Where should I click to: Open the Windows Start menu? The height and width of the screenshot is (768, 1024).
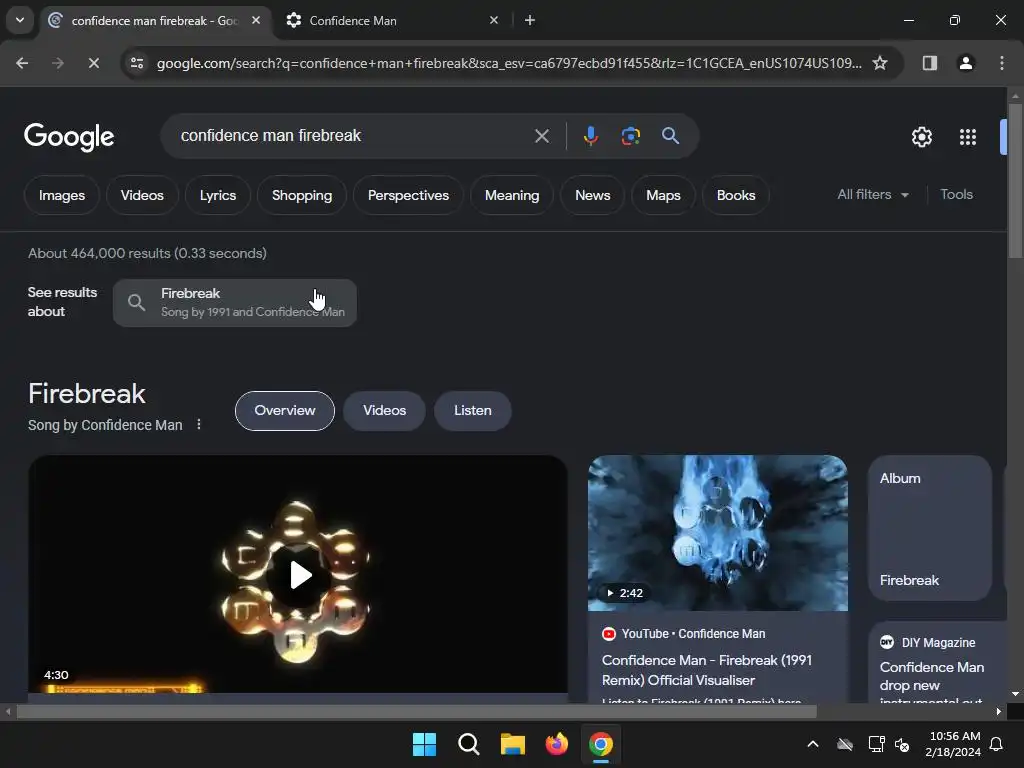click(x=424, y=744)
